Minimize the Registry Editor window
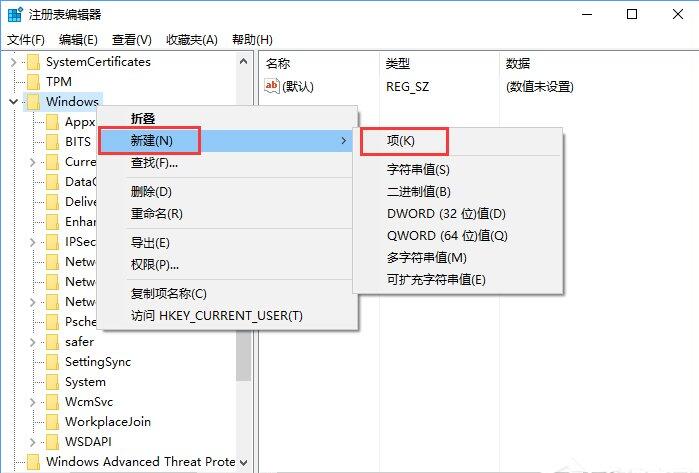The image size is (699, 473). 587,14
